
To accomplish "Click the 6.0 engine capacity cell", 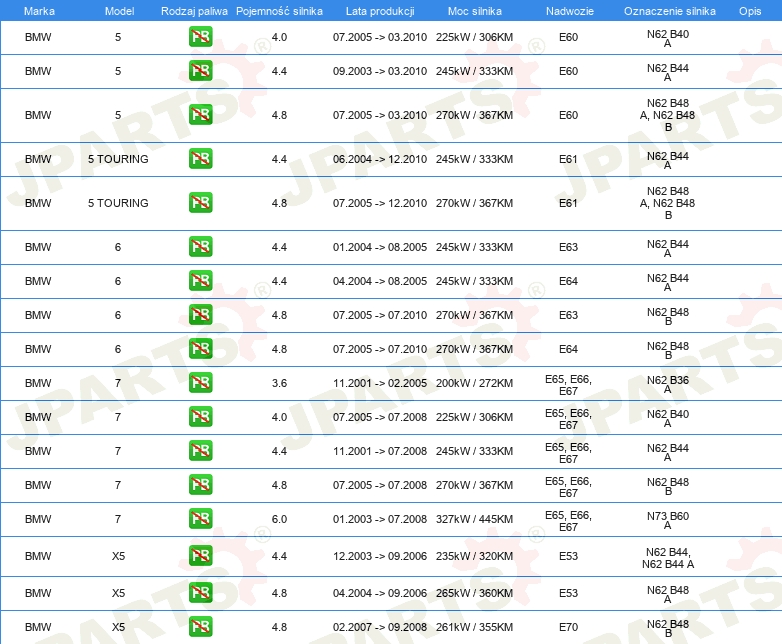I will [x=279, y=518].
